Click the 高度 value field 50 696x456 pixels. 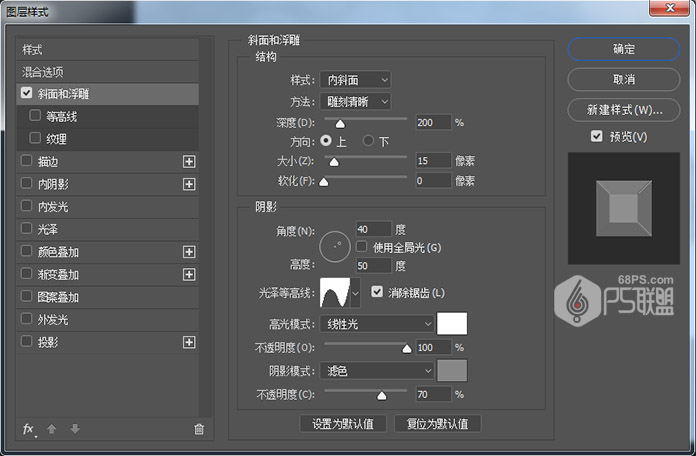[x=374, y=266]
